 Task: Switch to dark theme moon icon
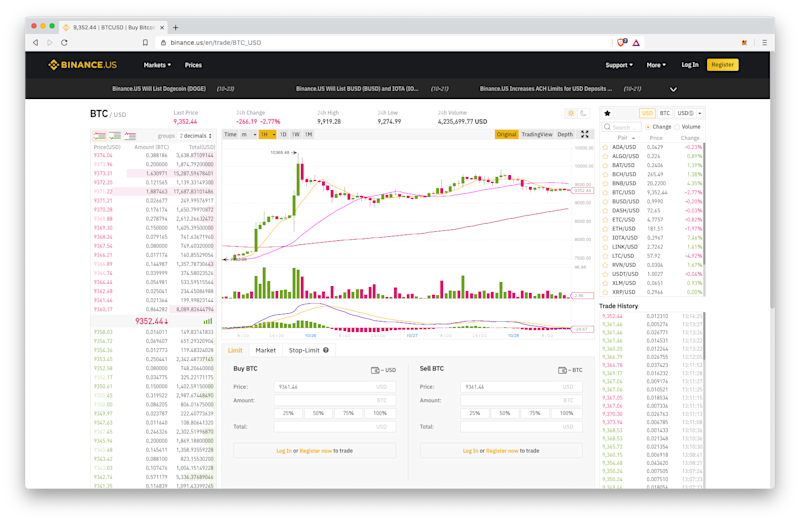pos(583,113)
